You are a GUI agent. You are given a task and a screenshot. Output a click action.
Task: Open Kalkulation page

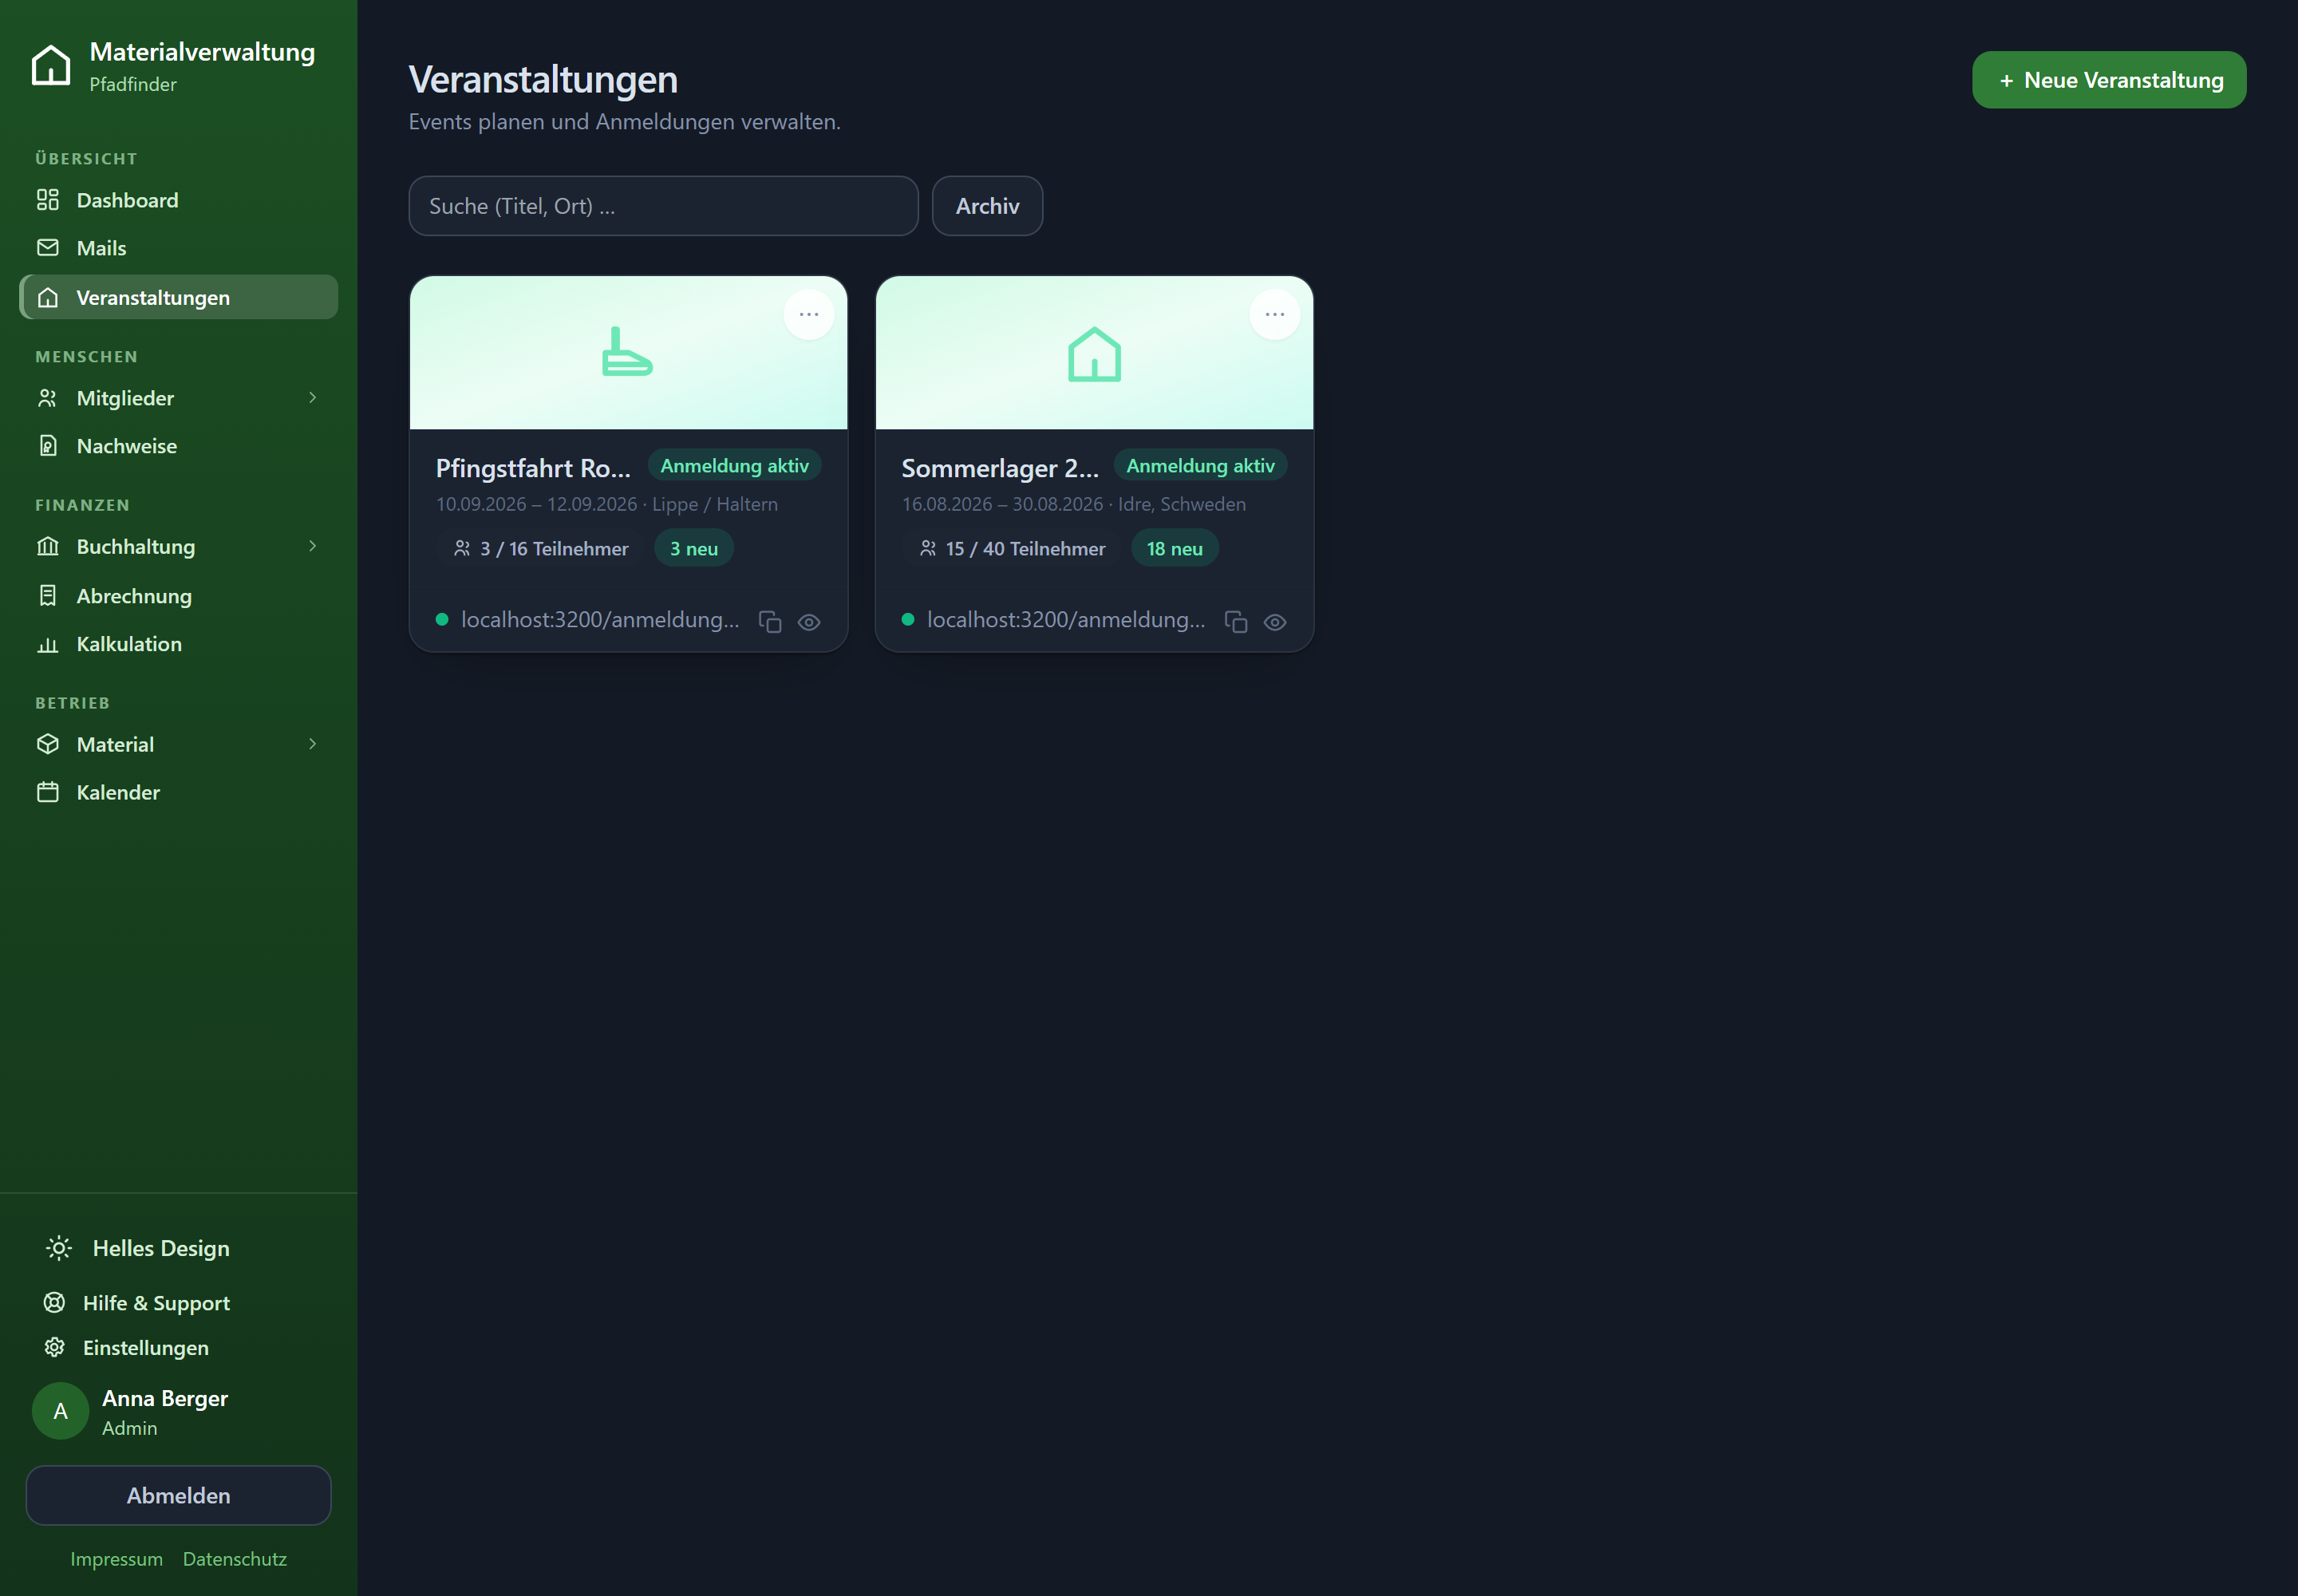pyautogui.click(x=178, y=644)
